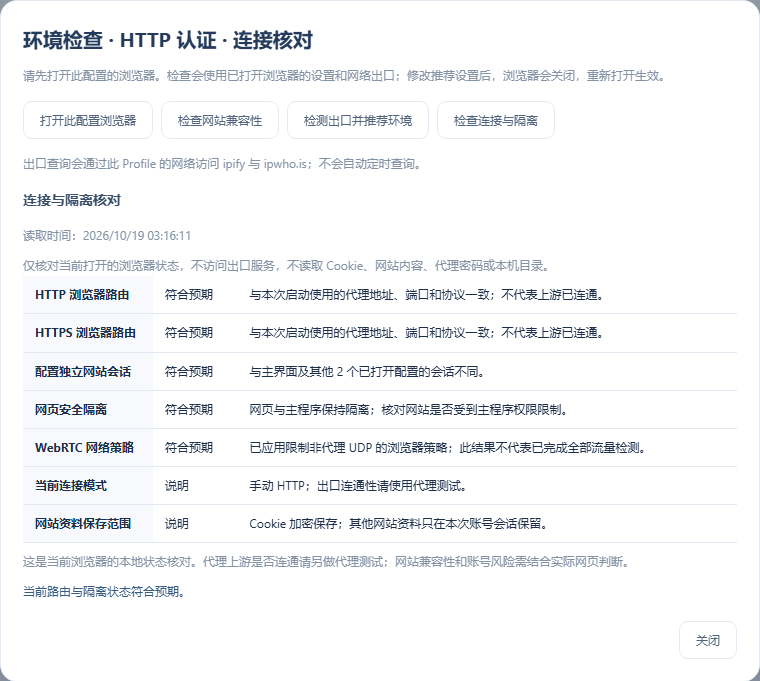
Task: Click the 配置独立网站会话 row label
Action: (x=83, y=372)
